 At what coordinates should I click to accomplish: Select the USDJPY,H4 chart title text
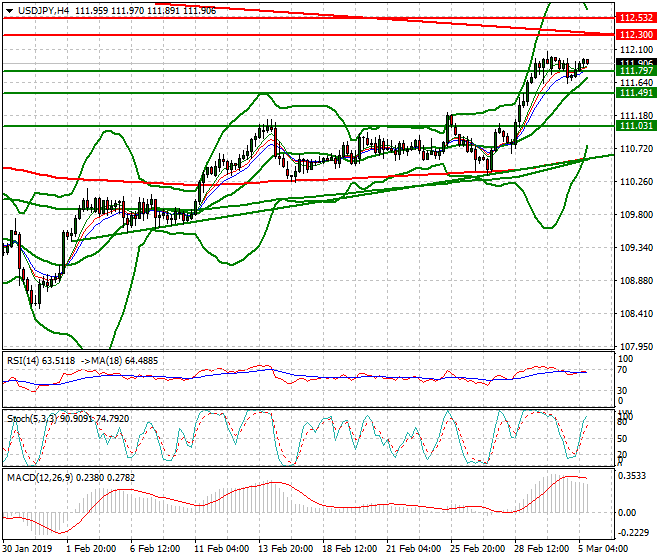click(x=43, y=11)
